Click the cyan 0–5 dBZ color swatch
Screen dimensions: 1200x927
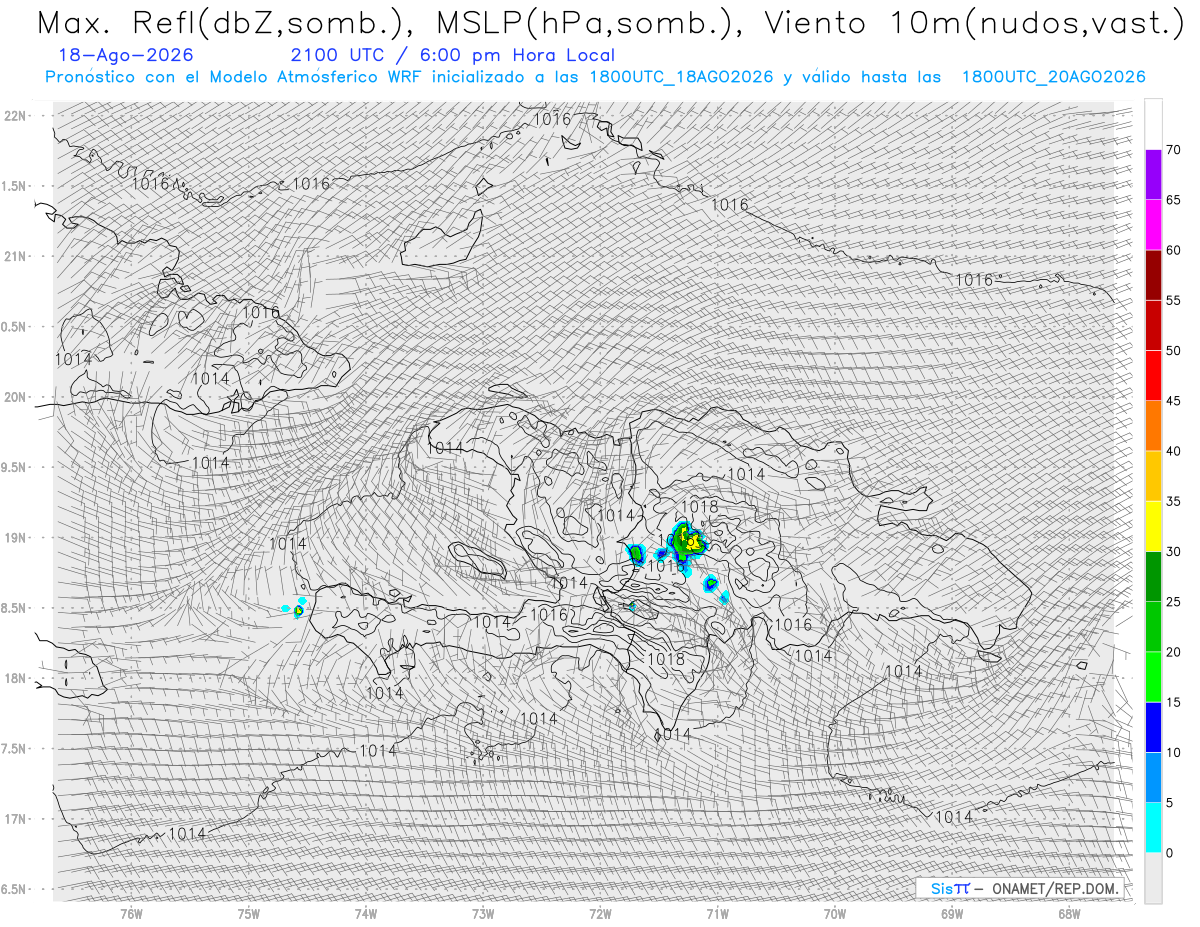[1153, 828]
